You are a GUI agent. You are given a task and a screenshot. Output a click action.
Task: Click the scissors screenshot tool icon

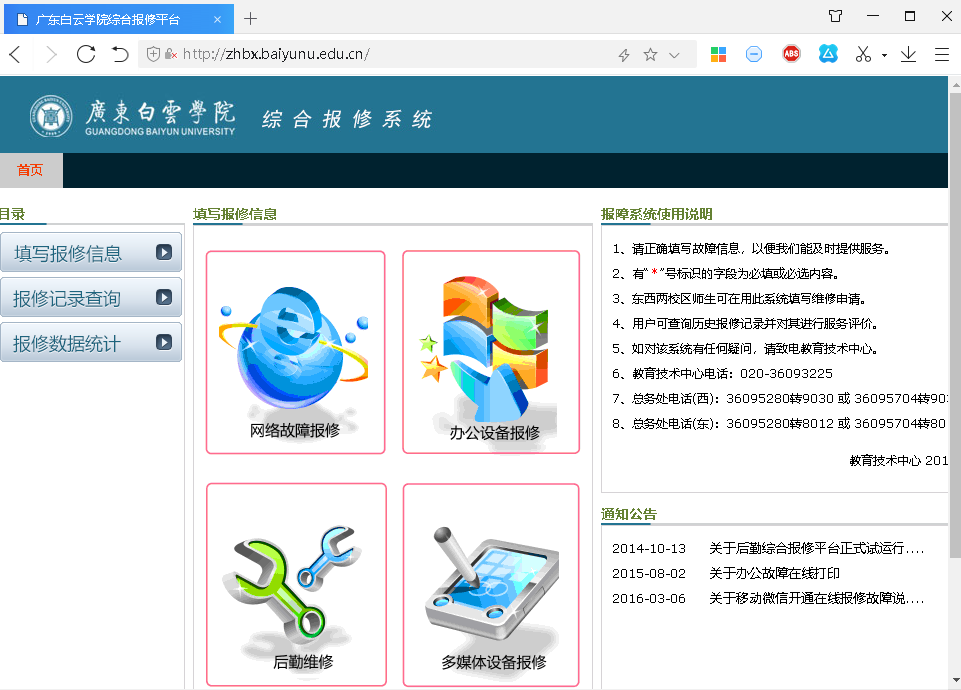[863, 55]
